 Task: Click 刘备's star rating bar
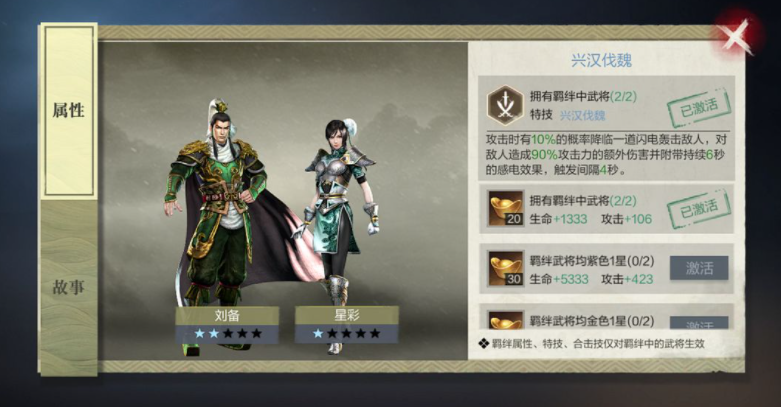pyautogui.click(x=227, y=334)
